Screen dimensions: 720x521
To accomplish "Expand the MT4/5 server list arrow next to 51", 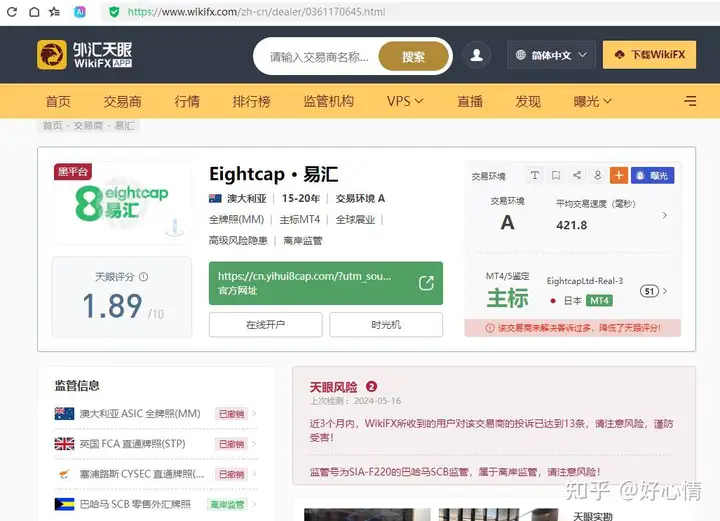I will 665,291.
